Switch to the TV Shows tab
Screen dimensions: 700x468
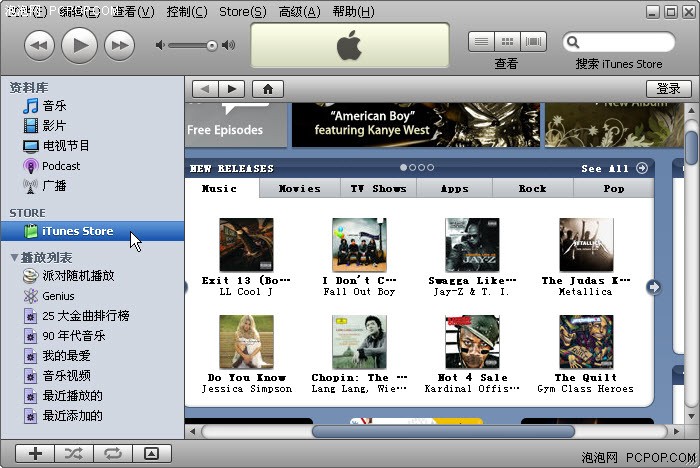[x=378, y=188]
